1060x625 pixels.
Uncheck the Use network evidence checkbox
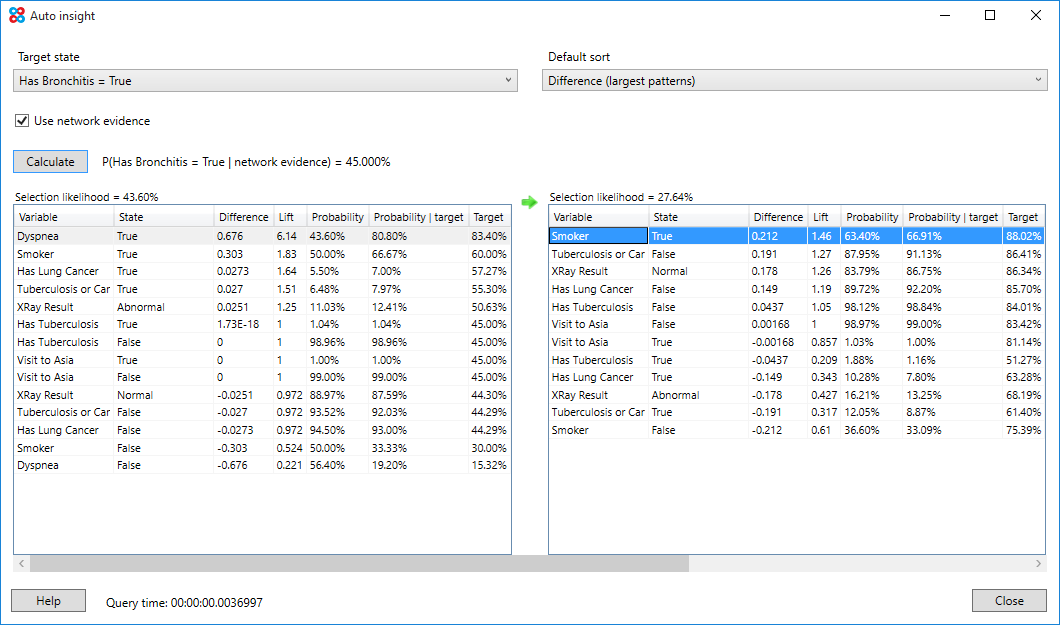(x=21, y=120)
